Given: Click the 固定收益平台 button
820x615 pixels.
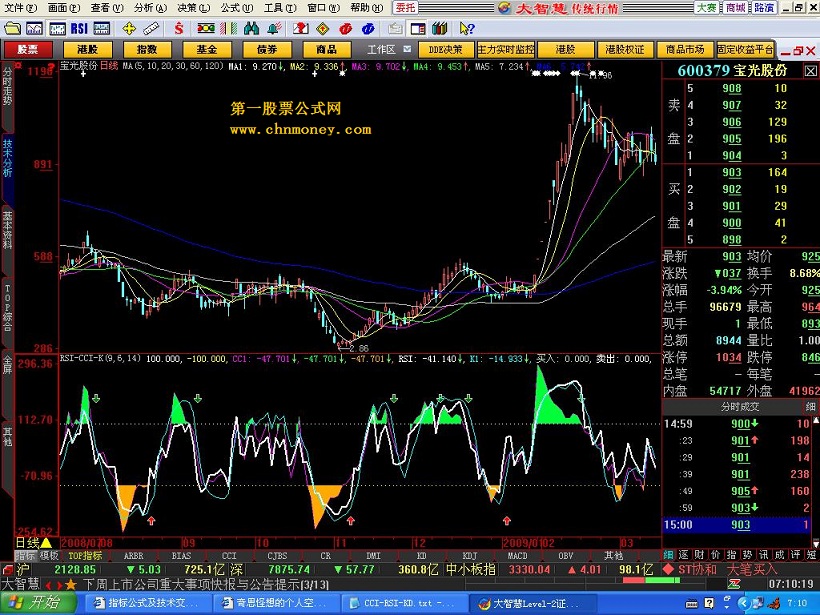Looking at the screenshot, I should click(x=745, y=50).
